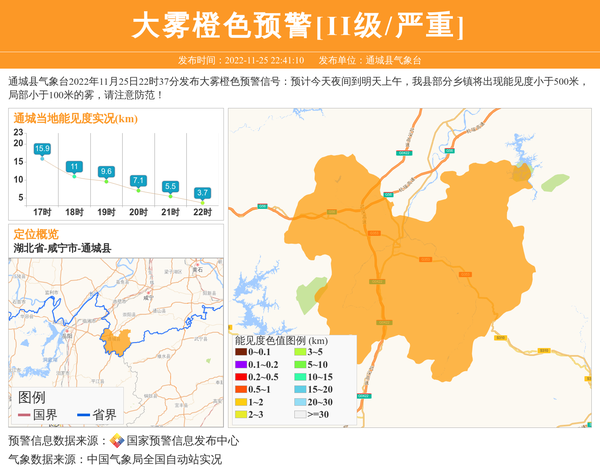Click the 国家预警信息发布中心 logo icon
The image size is (600, 471).
(117, 440)
